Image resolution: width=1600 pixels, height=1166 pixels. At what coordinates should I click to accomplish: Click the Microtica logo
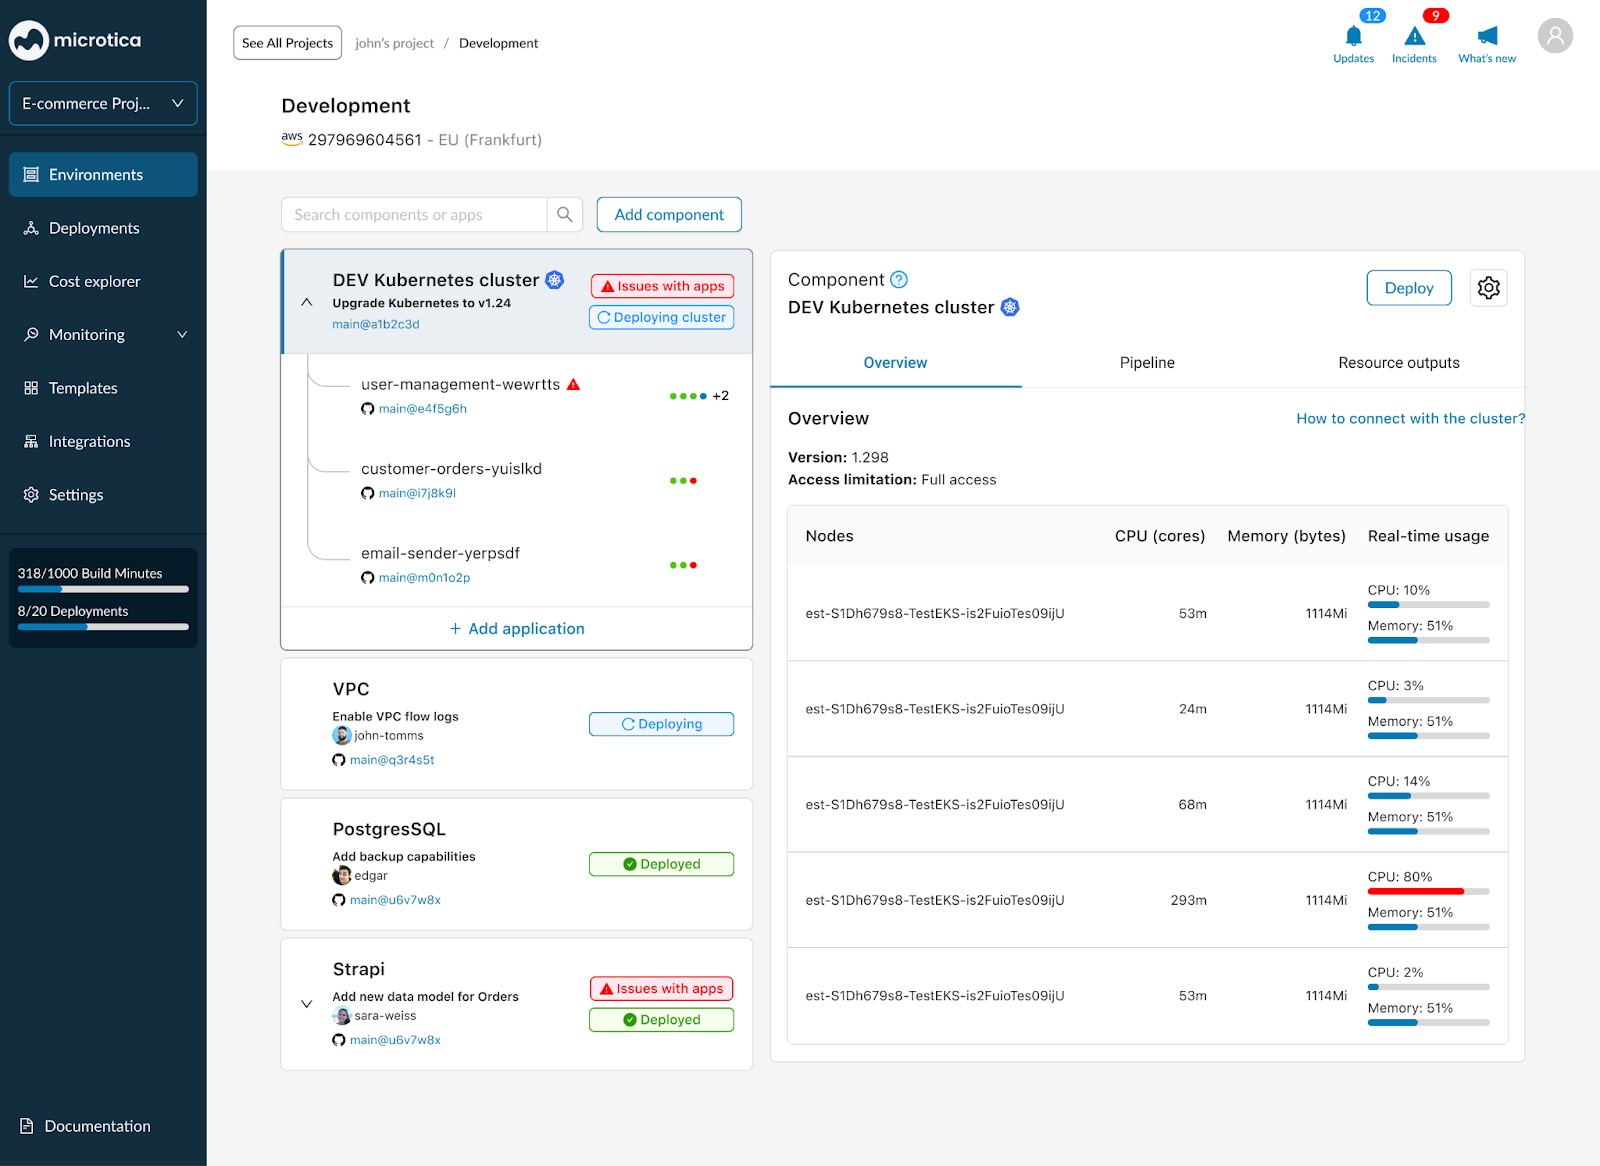pyautogui.click(x=75, y=40)
